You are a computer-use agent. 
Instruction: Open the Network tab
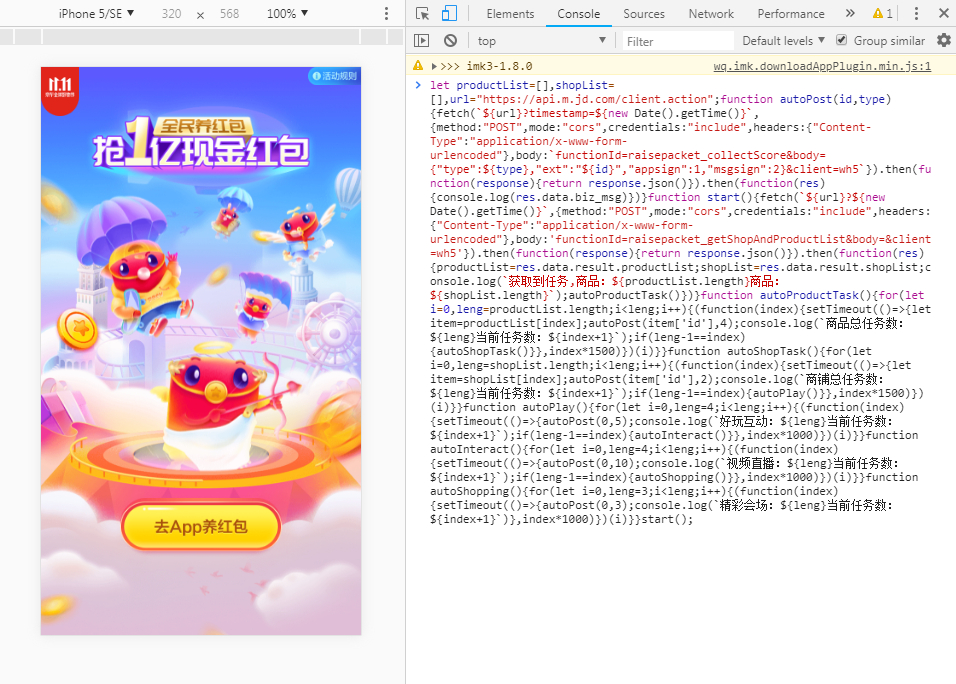pos(711,13)
